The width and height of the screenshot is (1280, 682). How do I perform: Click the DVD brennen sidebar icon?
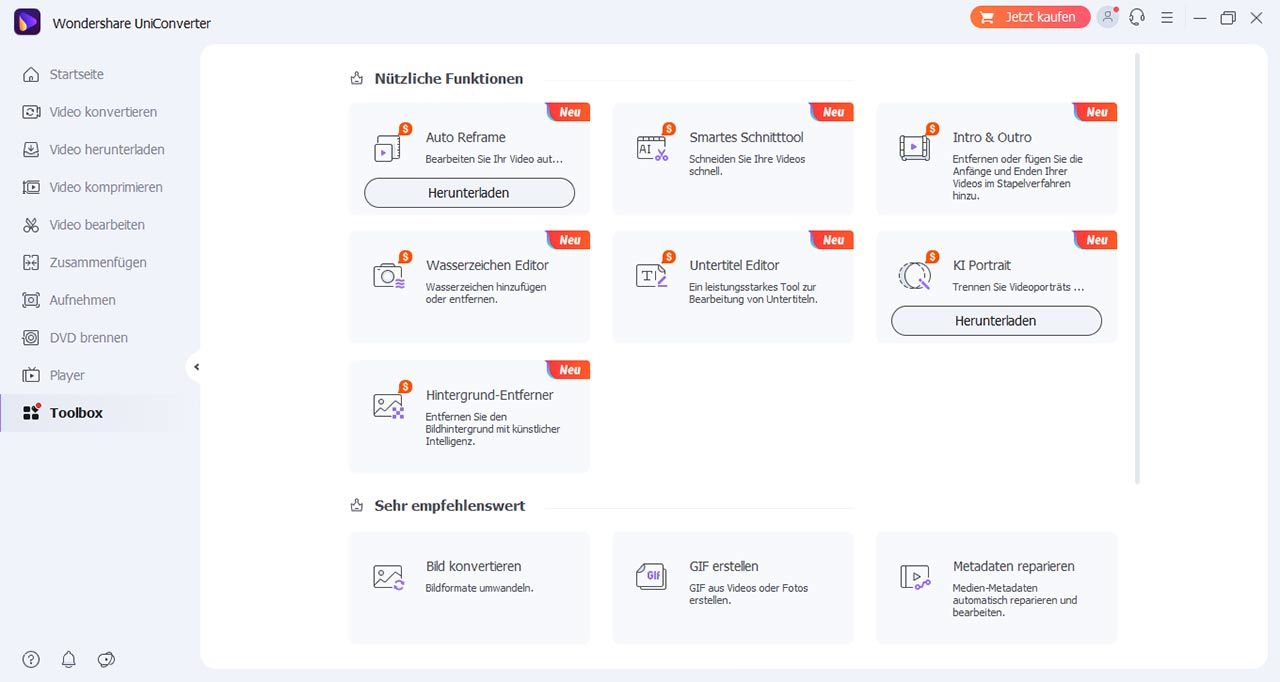tap(31, 337)
